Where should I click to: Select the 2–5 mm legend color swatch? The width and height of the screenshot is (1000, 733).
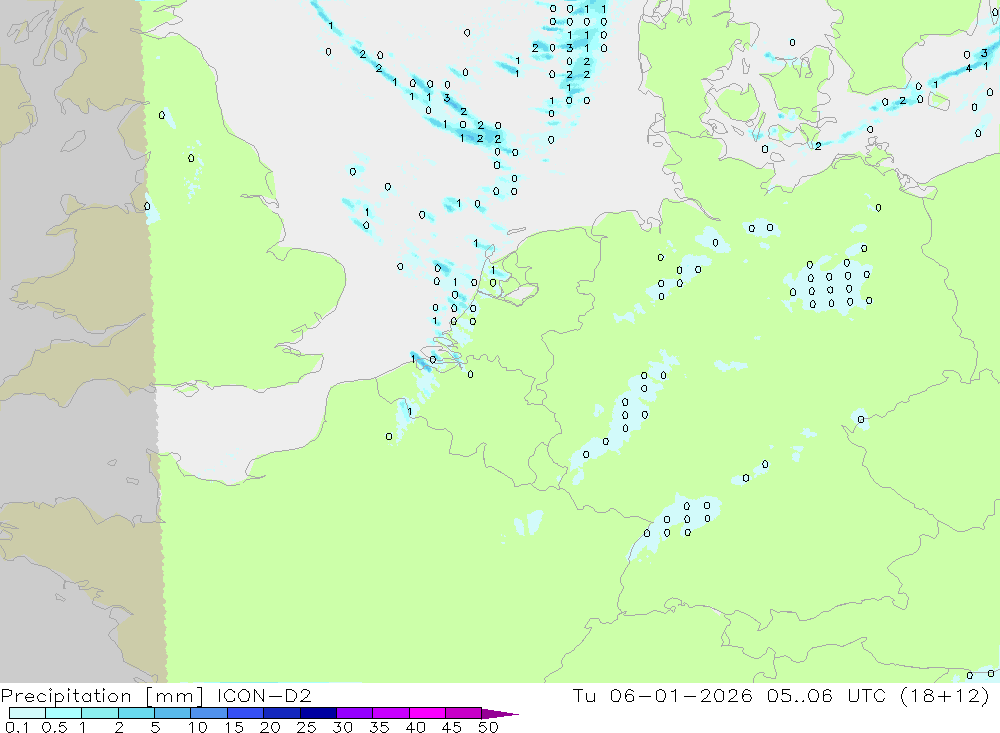coord(136,713)
